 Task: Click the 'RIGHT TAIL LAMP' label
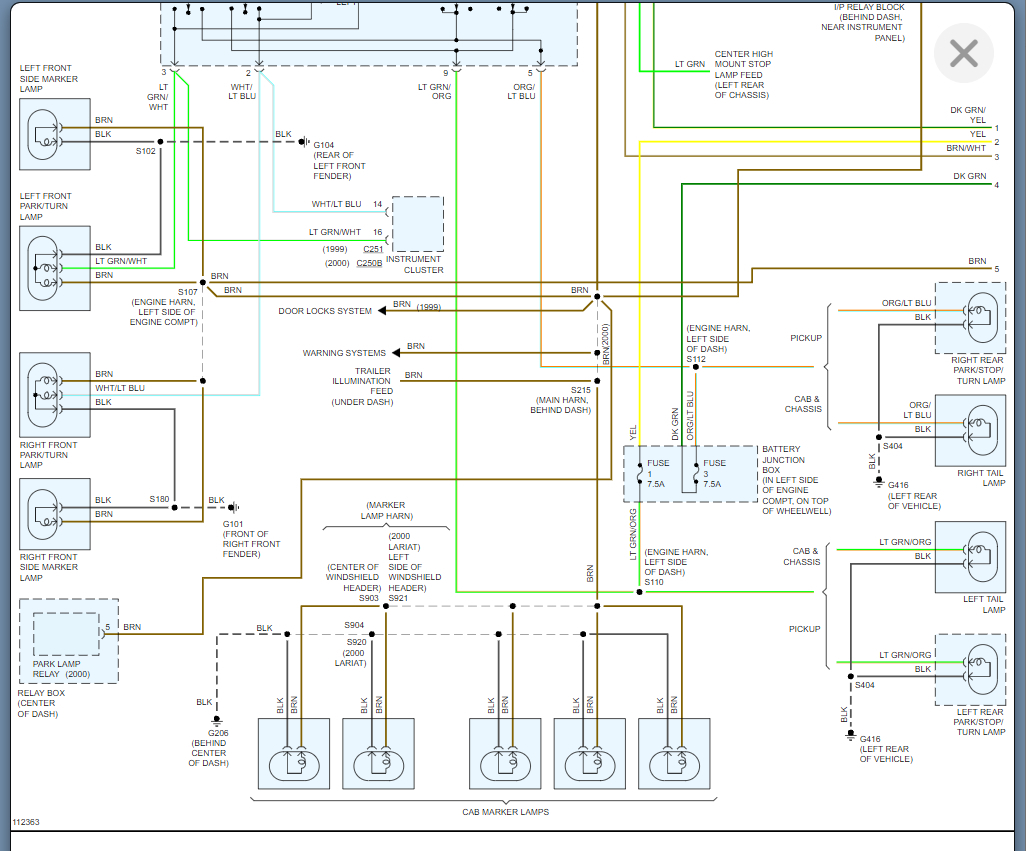(981, 478)
